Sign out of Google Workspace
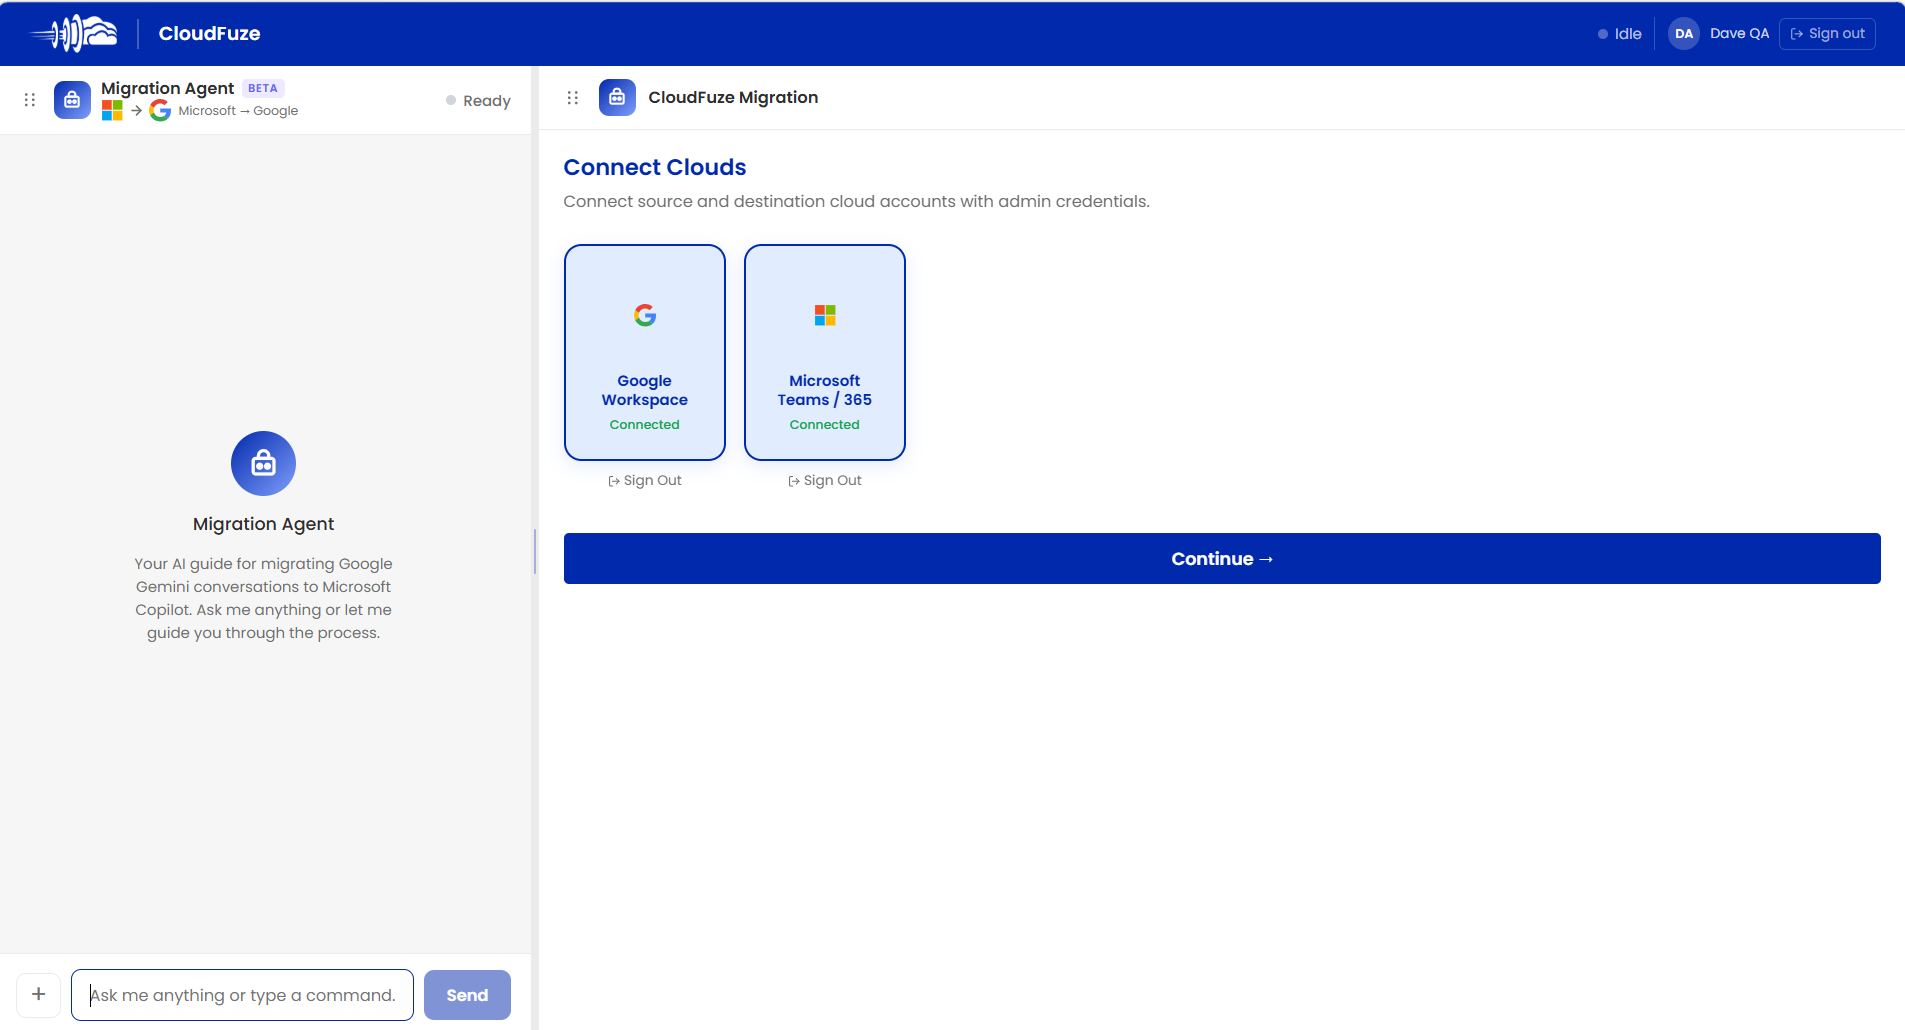This screenshot has height=1030, width=1905. pyautogui.click(x=645, y=481)
